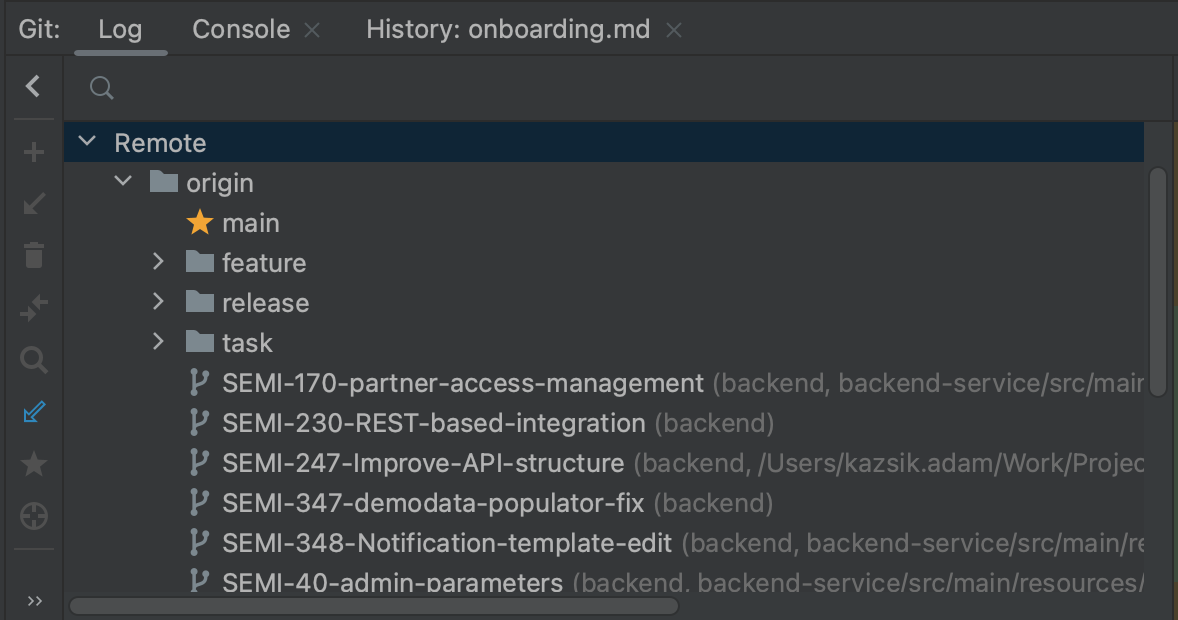
Task: Open more options via the double-arrow icon
Action: (35, 600)
